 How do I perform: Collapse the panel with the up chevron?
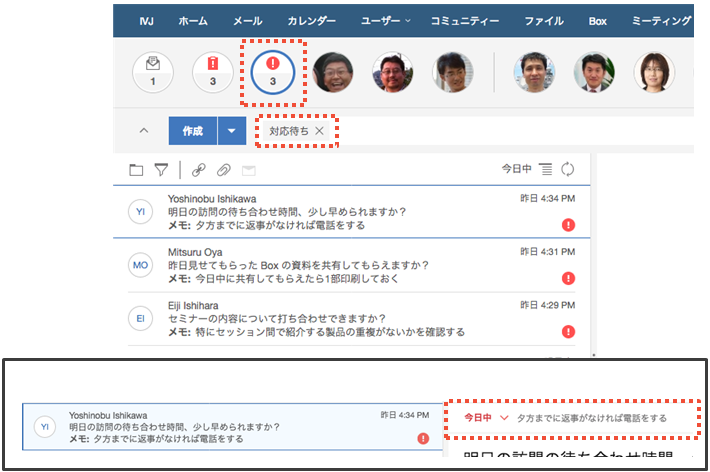coord(143,131)
